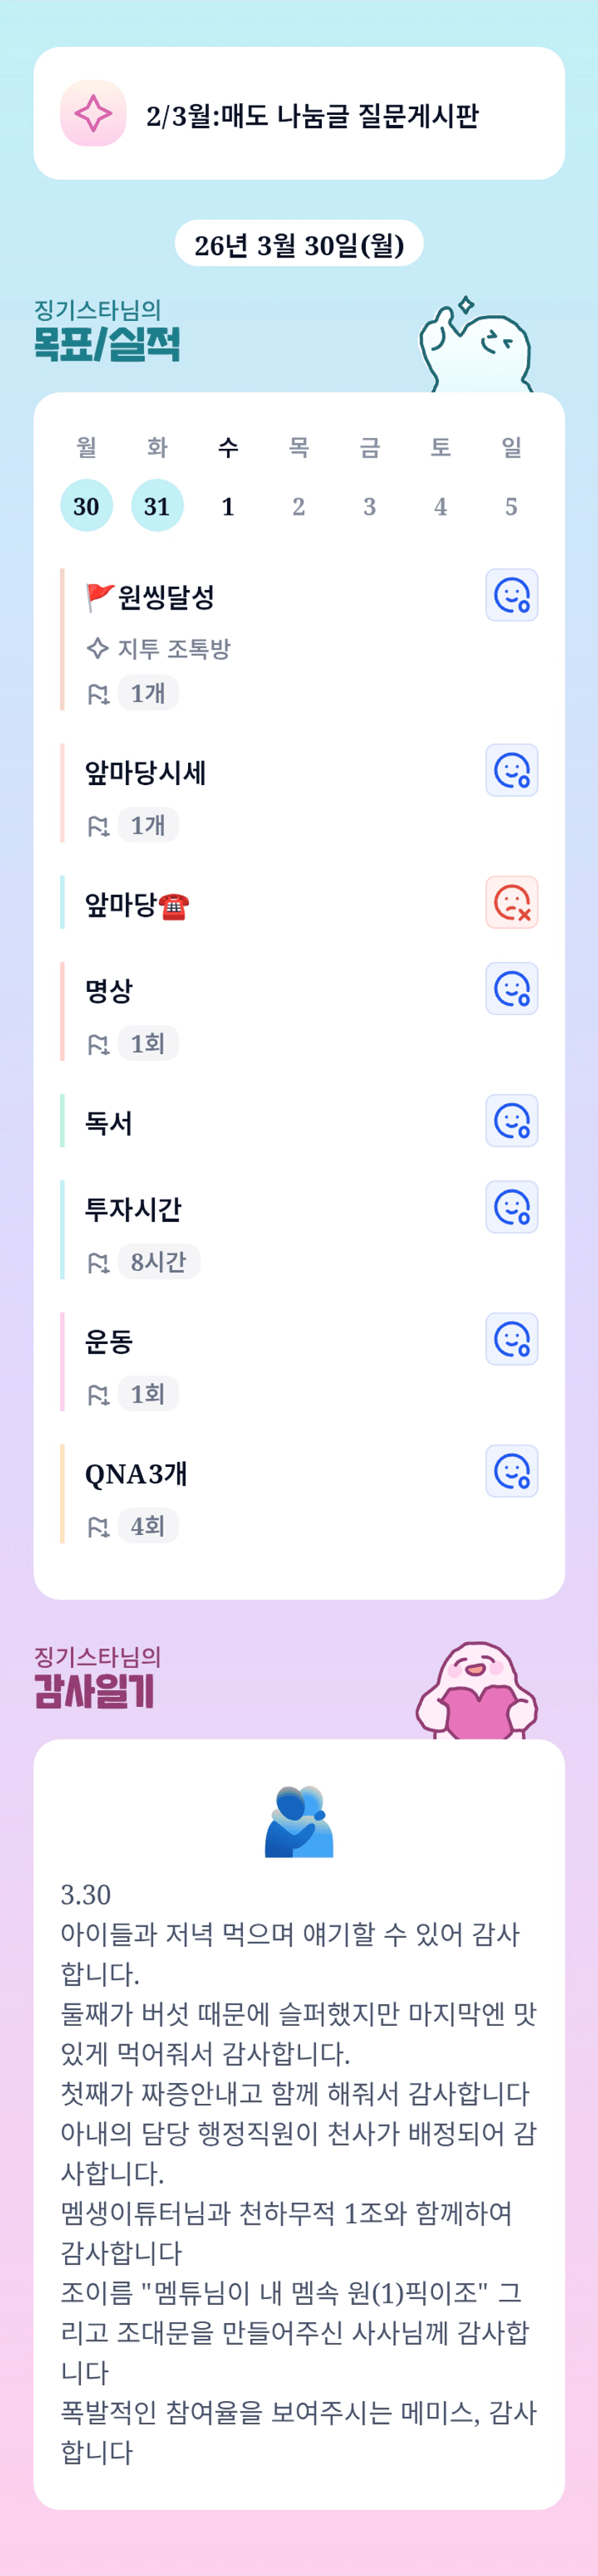Click red failed-face icon for 앞마당☎
The height and width of the screenshot is (2576, 598).
click(511, 902)
